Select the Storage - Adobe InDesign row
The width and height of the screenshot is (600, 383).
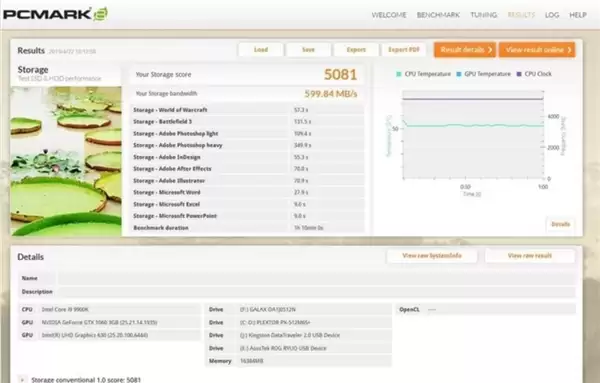point(247,157)
